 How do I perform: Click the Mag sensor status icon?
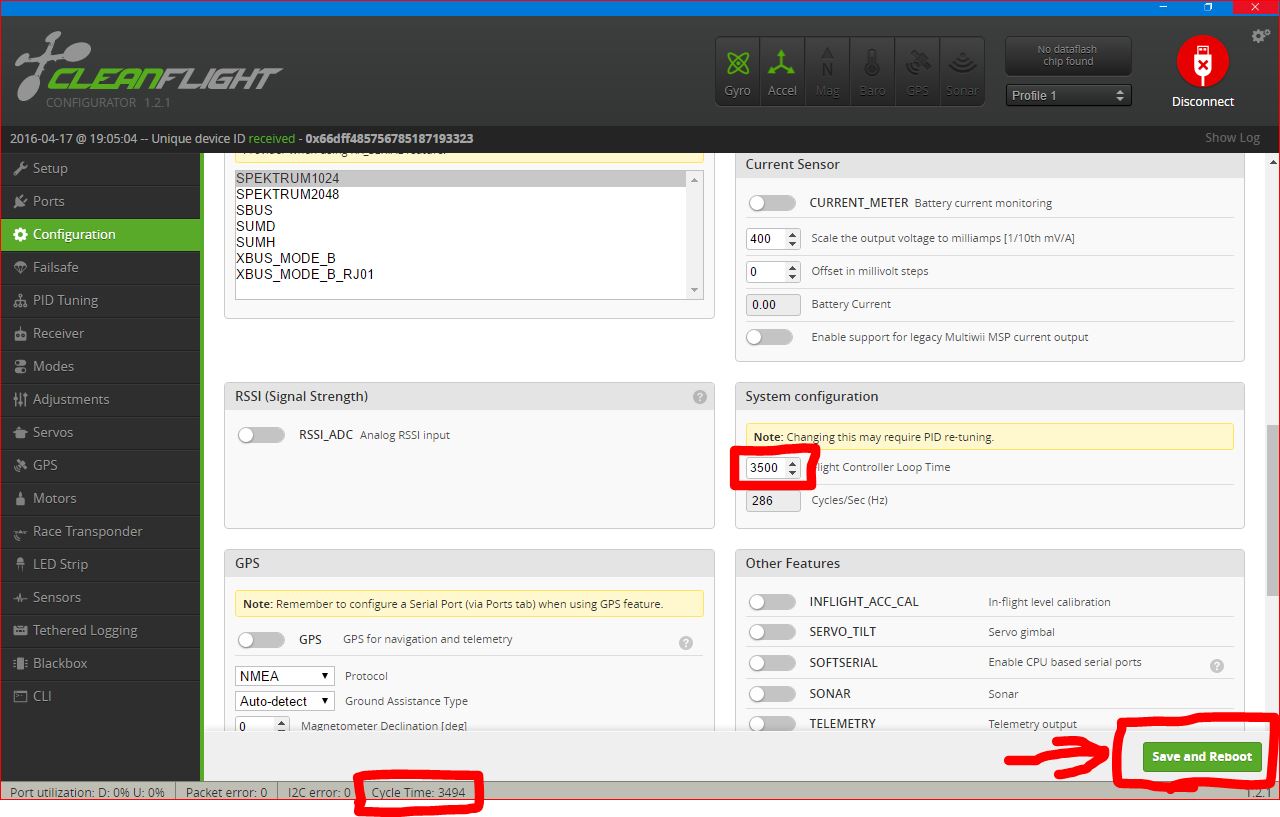click(827, 71)
